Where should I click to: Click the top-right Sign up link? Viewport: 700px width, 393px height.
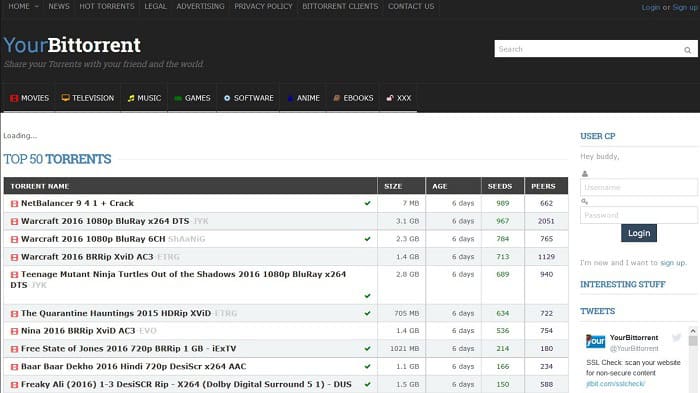685,7
